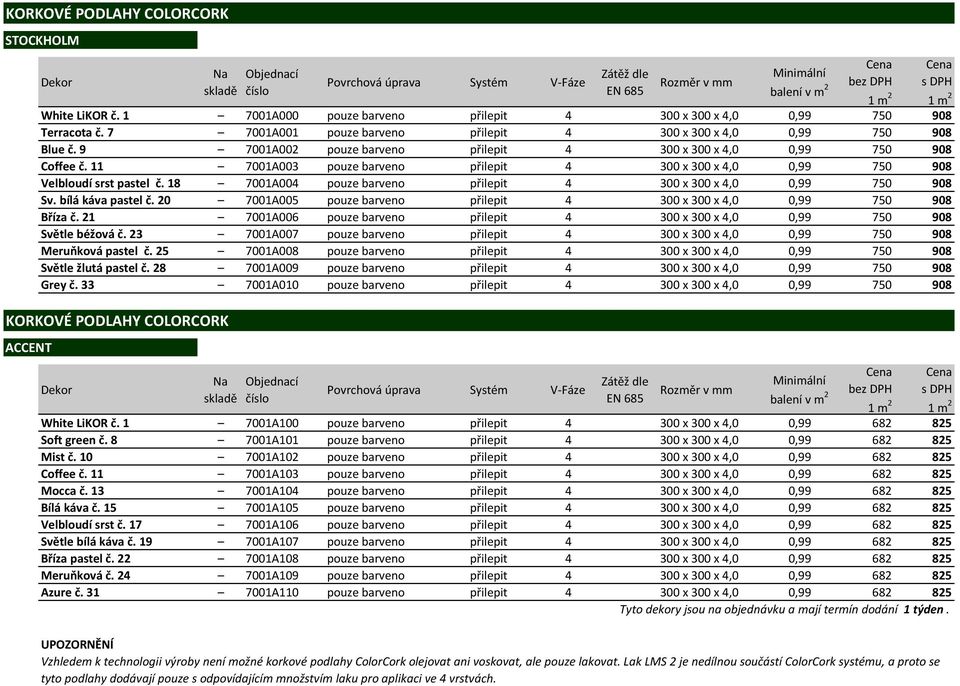The height and width of the screenshot is (686, 960).
Task: Click decor Světle béžová č. 23
Action: [x=92, y=235]
